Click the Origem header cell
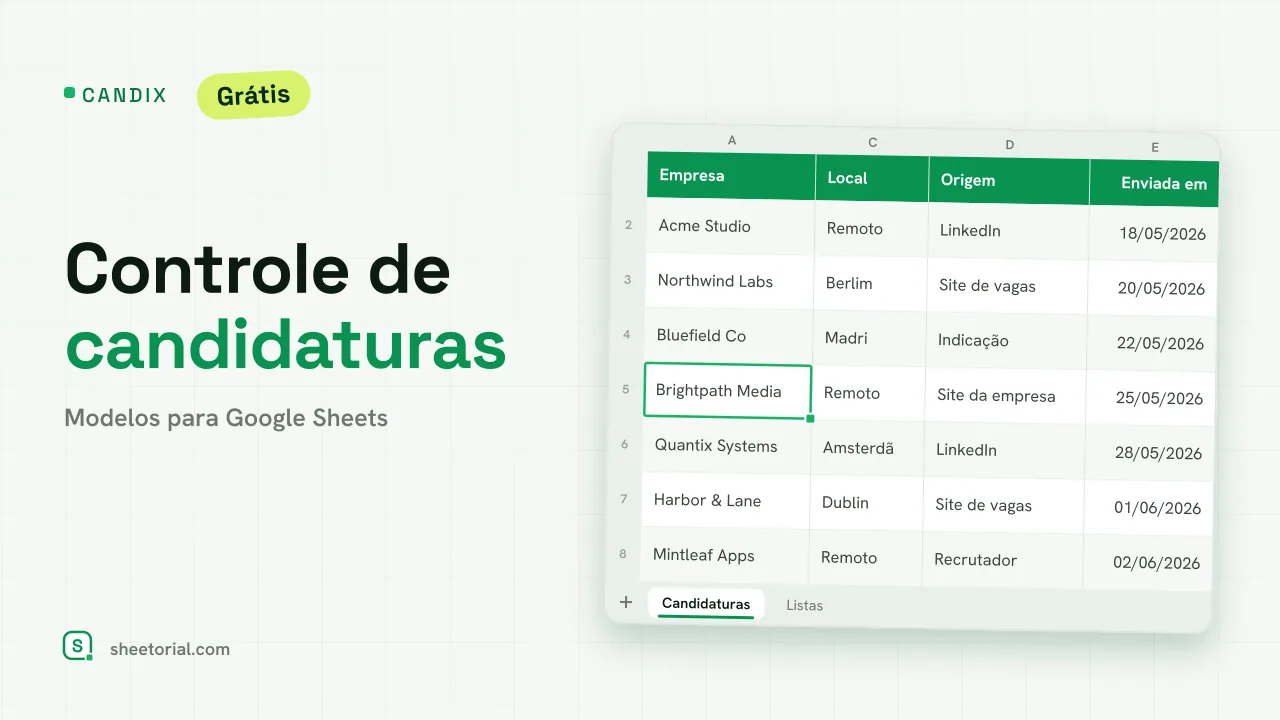This screenshot has height=720, width=1280. pos(1008,181)
